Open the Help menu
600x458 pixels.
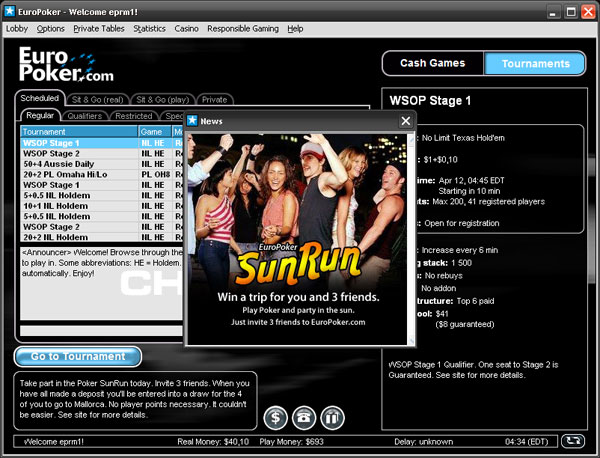[x=295, y=29]
